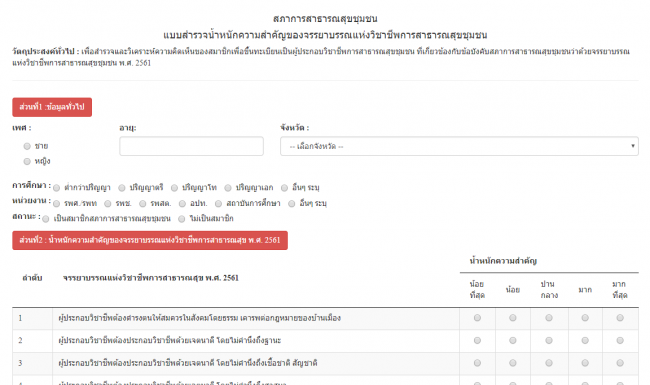Choose ปริญญาเอก education option
Image resolution: width=650 pixels, height=385 pixels.
(x=228, y=188)
